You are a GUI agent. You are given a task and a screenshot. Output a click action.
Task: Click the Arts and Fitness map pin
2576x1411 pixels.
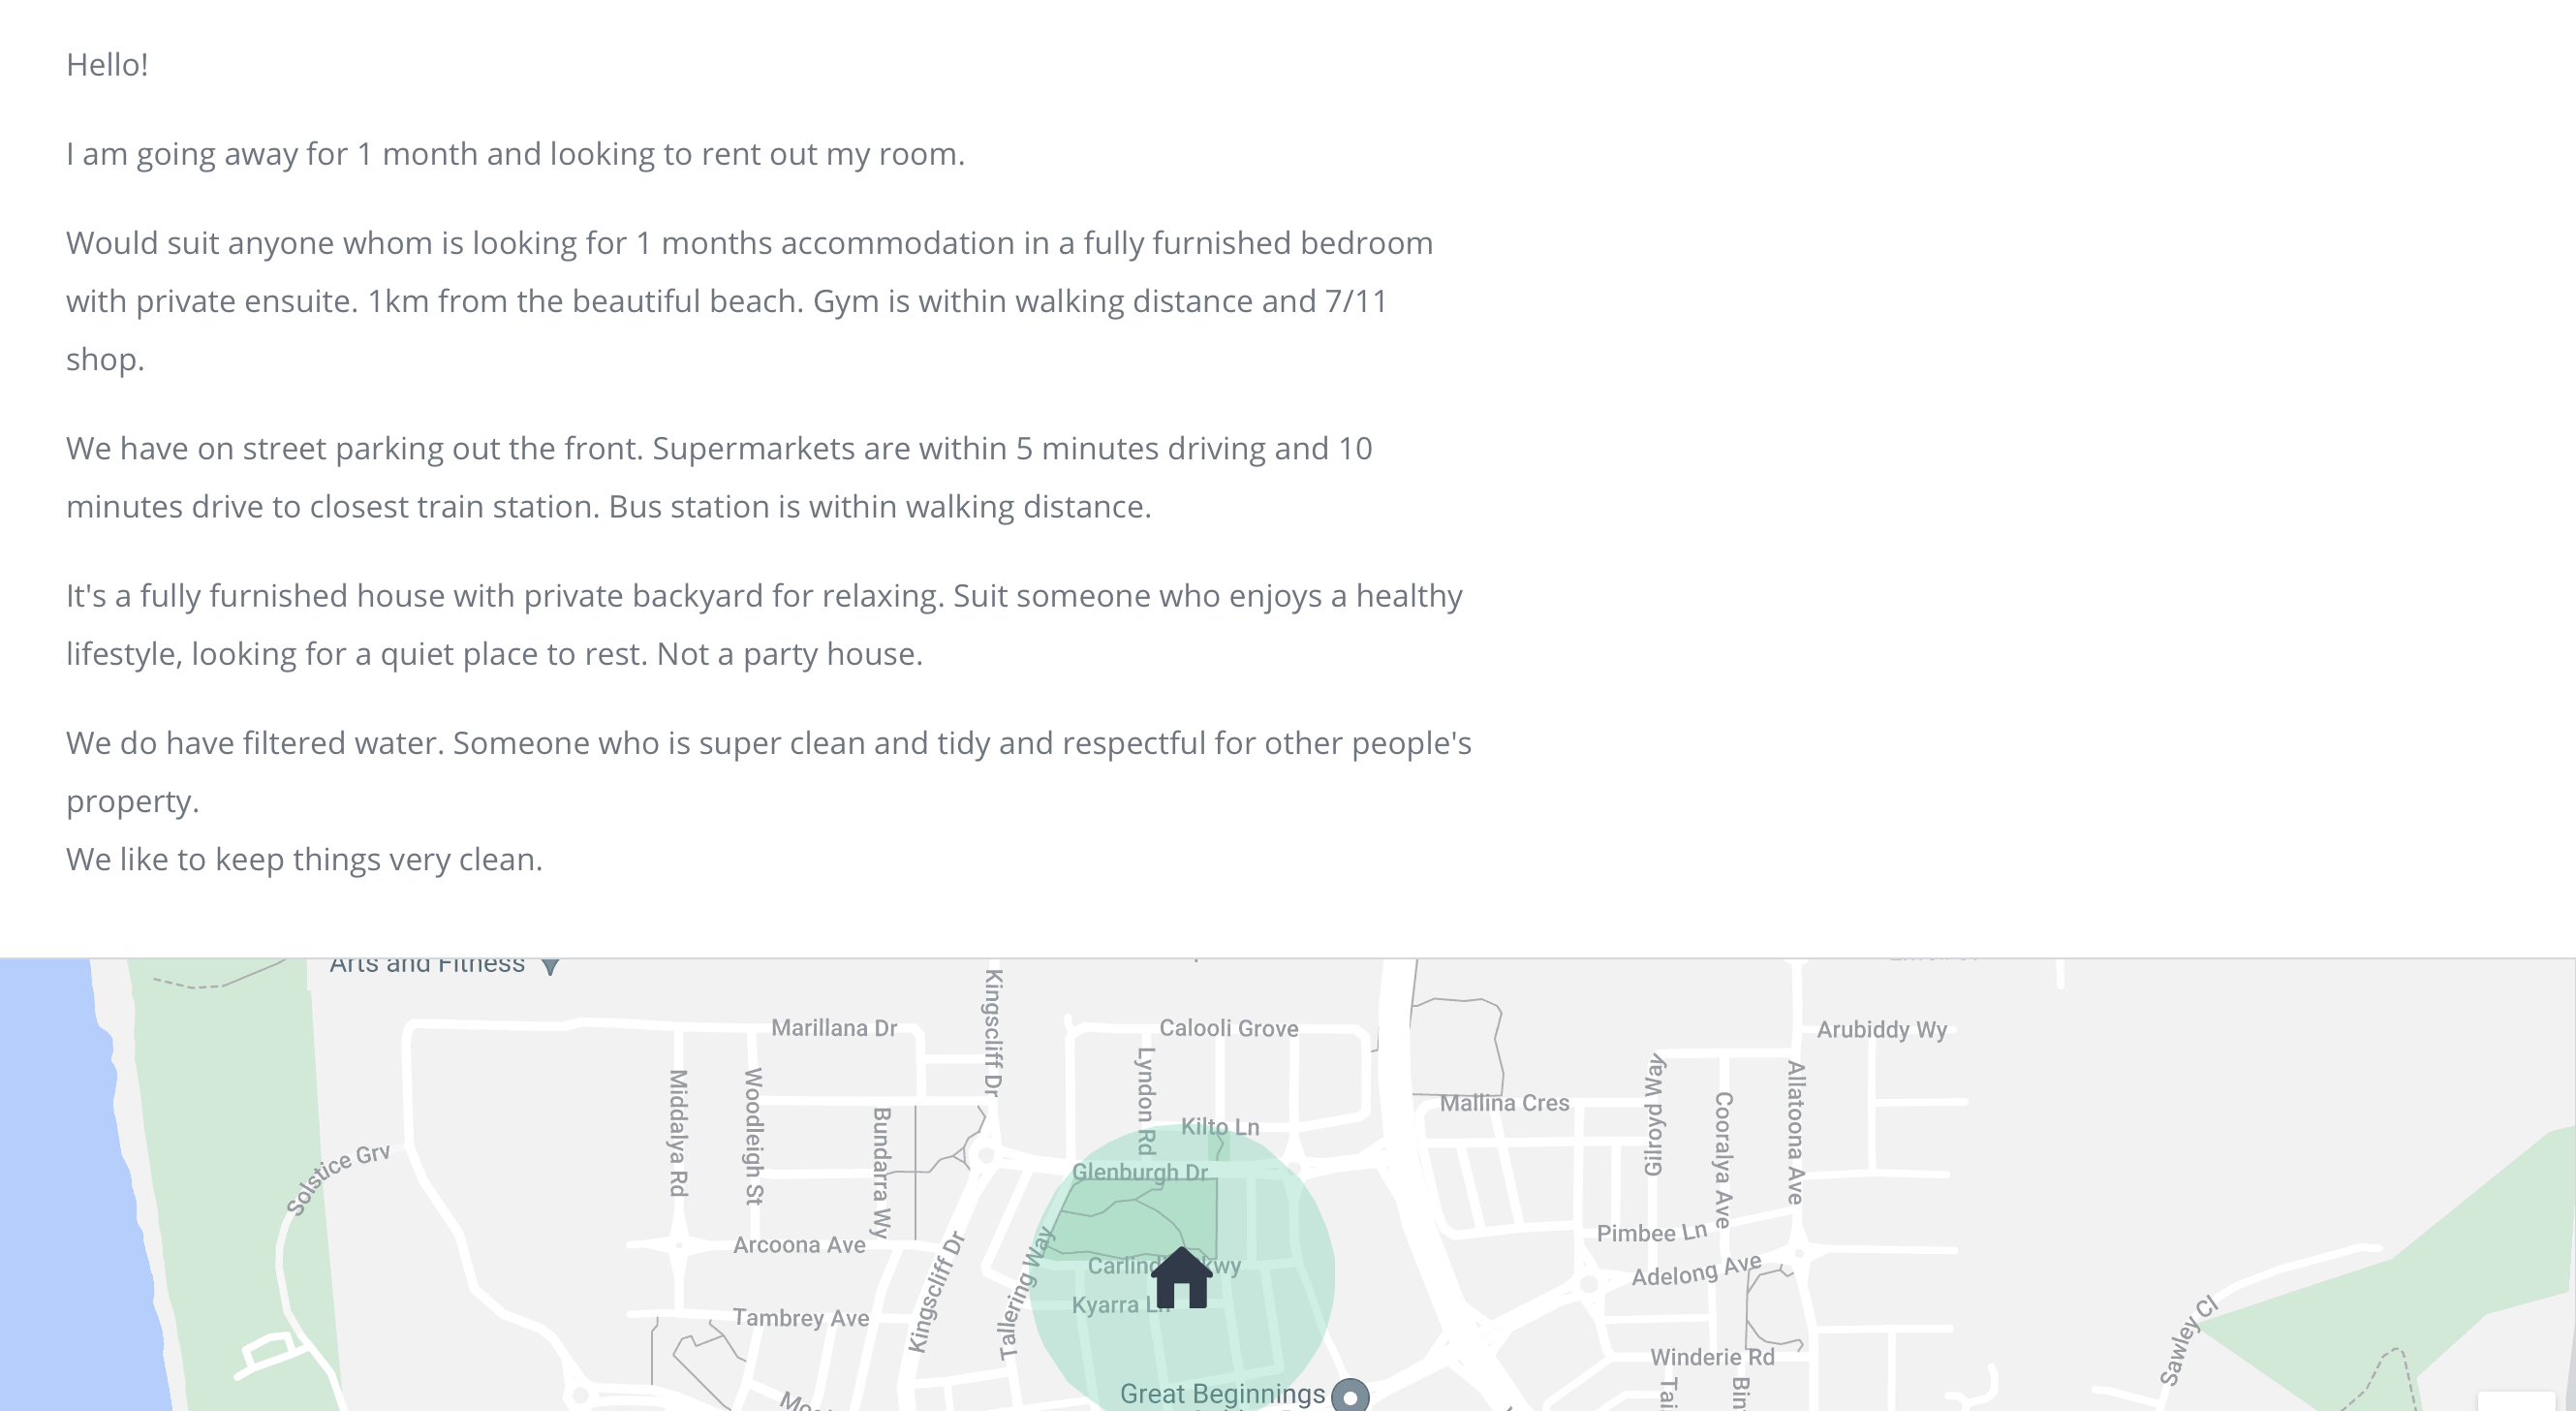550,966
